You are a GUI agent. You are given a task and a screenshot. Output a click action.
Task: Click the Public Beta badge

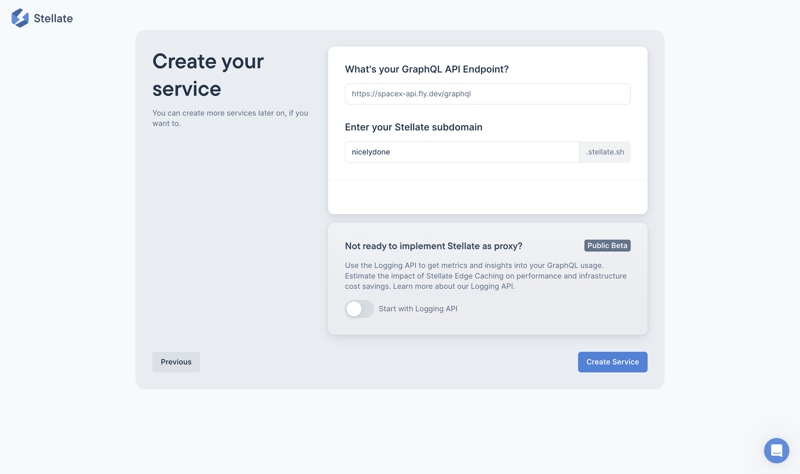click(607, 245)
